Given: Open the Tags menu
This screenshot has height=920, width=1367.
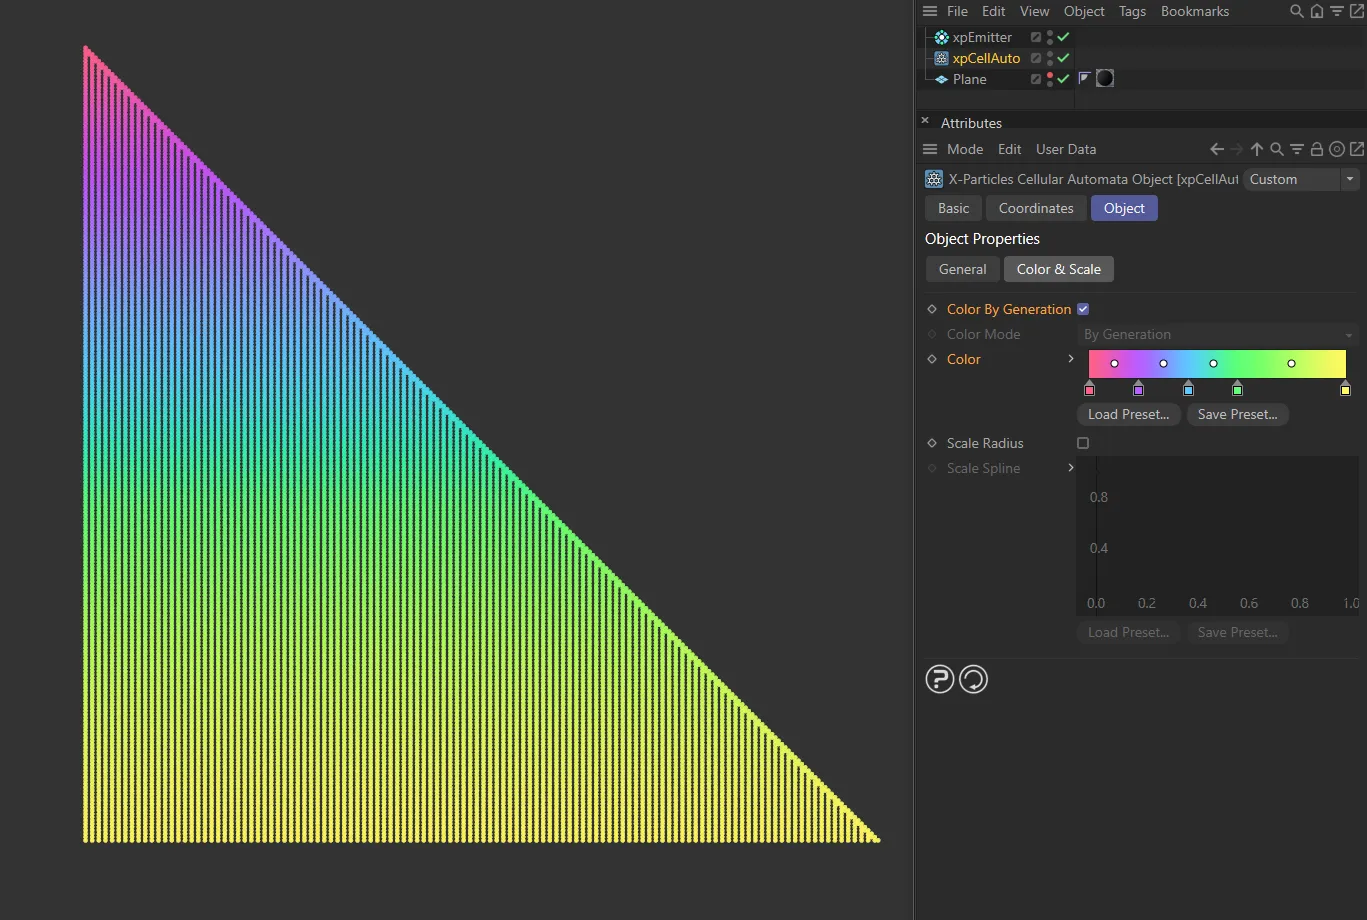Looking at the screenshot, I should tap(1132, 11).
